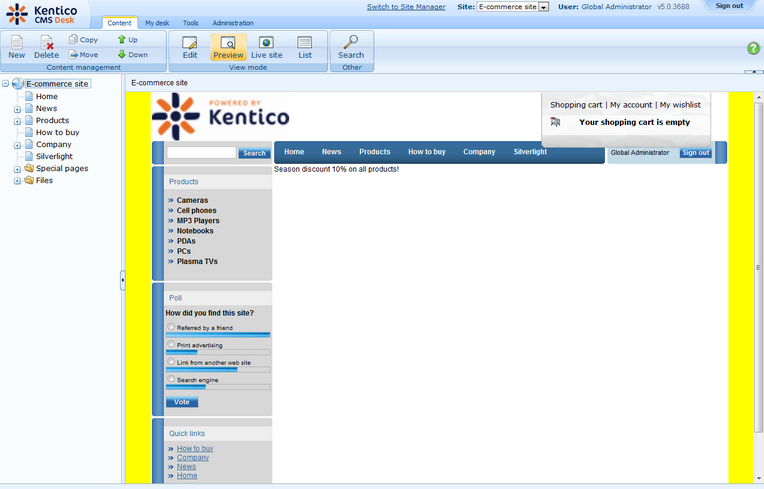Open the Content tab

click(119, 23)
